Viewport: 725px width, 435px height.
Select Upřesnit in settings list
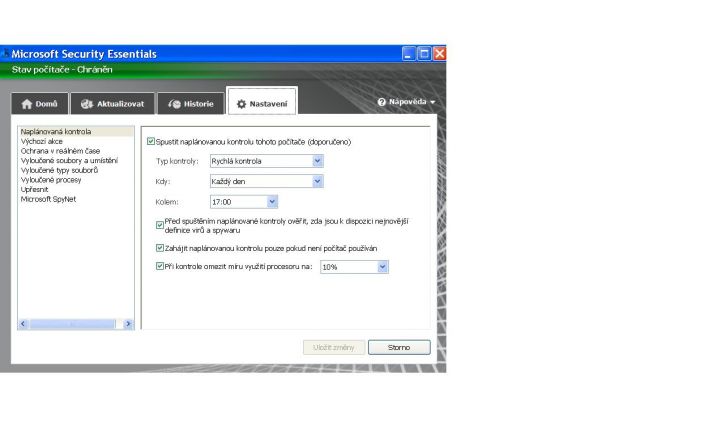(x=34, y=190)
